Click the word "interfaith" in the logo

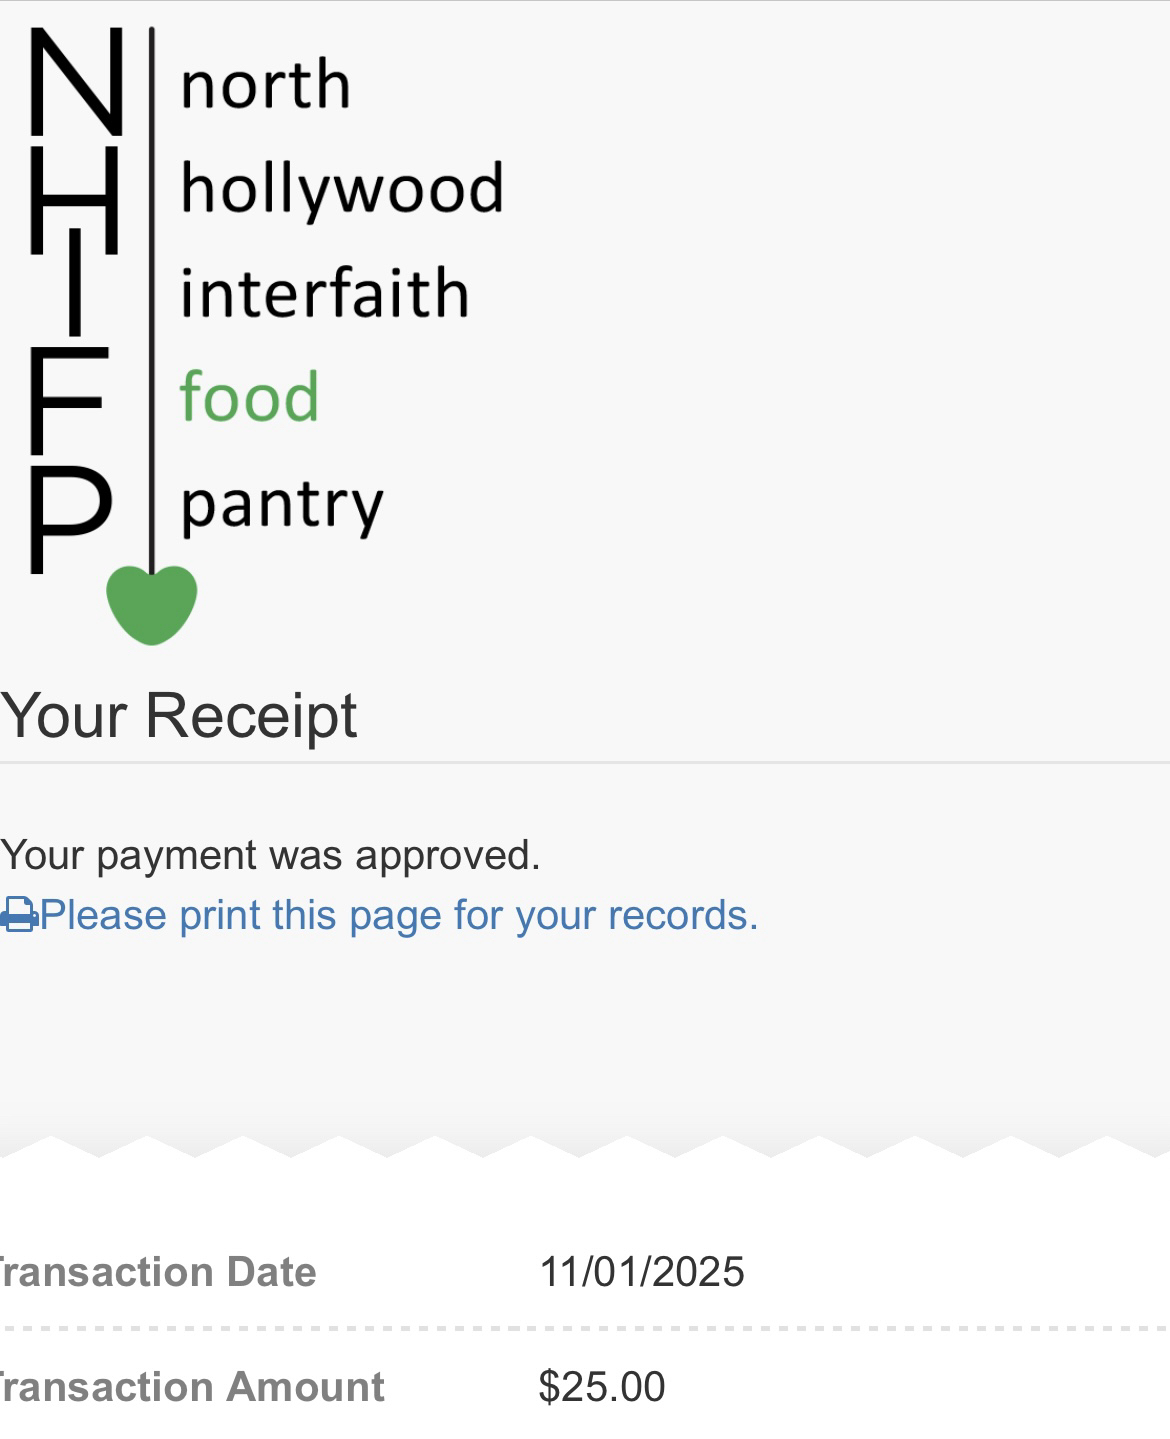pos(324,293)
